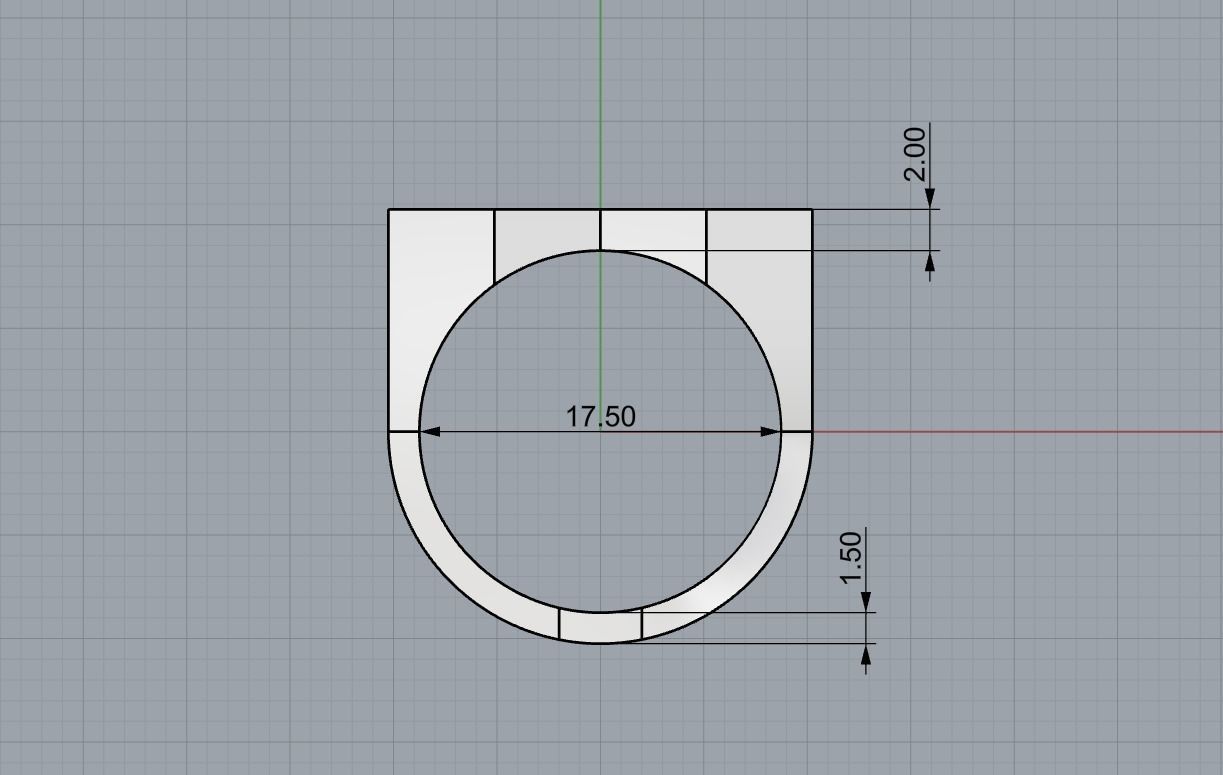Select the 17.50 diameter dimension text

[x=600, y=416]
